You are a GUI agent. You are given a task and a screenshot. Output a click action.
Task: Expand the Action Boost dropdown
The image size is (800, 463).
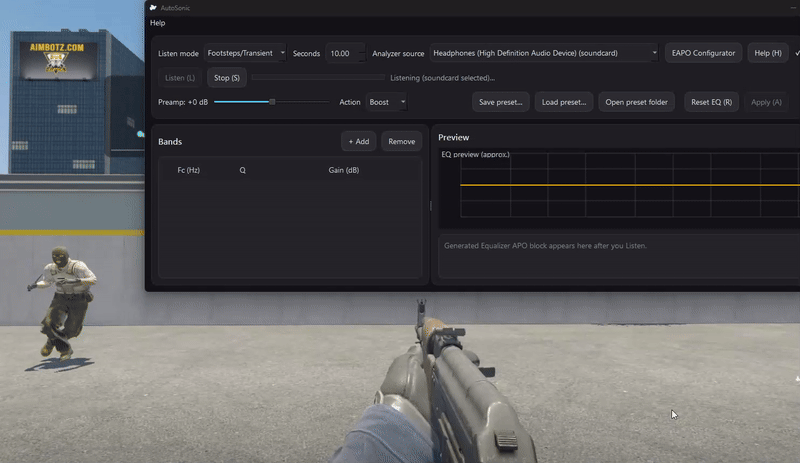pyautogui.click(x=386, y=102)
